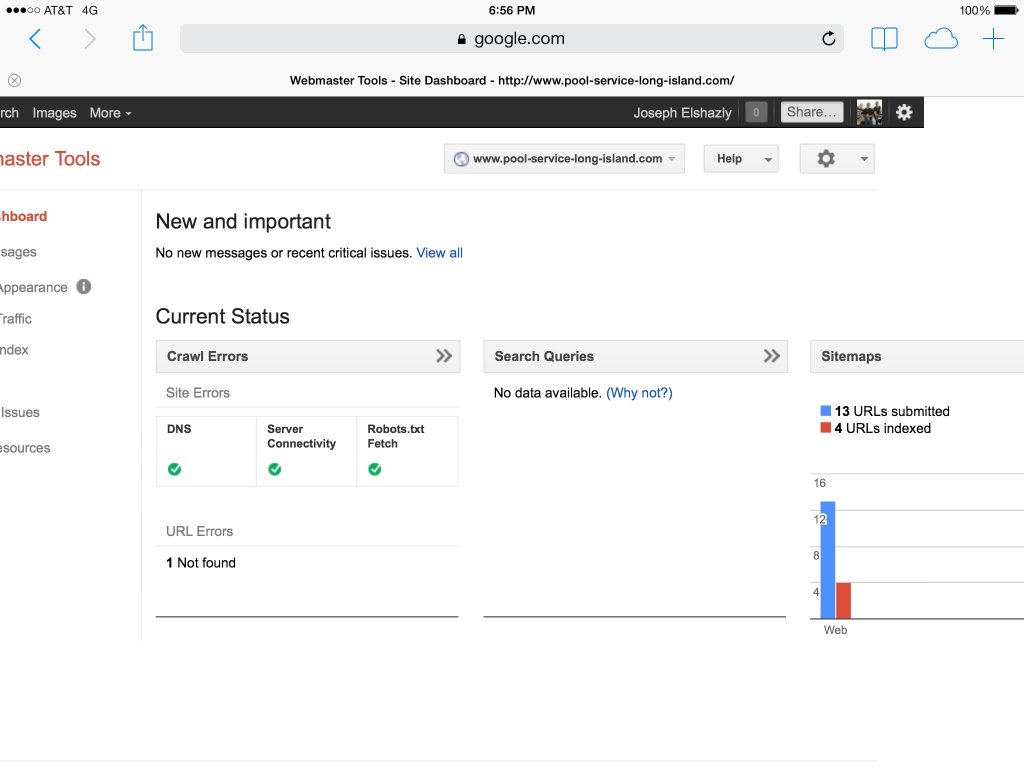The width and height of the screenshot is (1024, 768).
Task: Add new tab with plus icon
Action: click(993, 39)
